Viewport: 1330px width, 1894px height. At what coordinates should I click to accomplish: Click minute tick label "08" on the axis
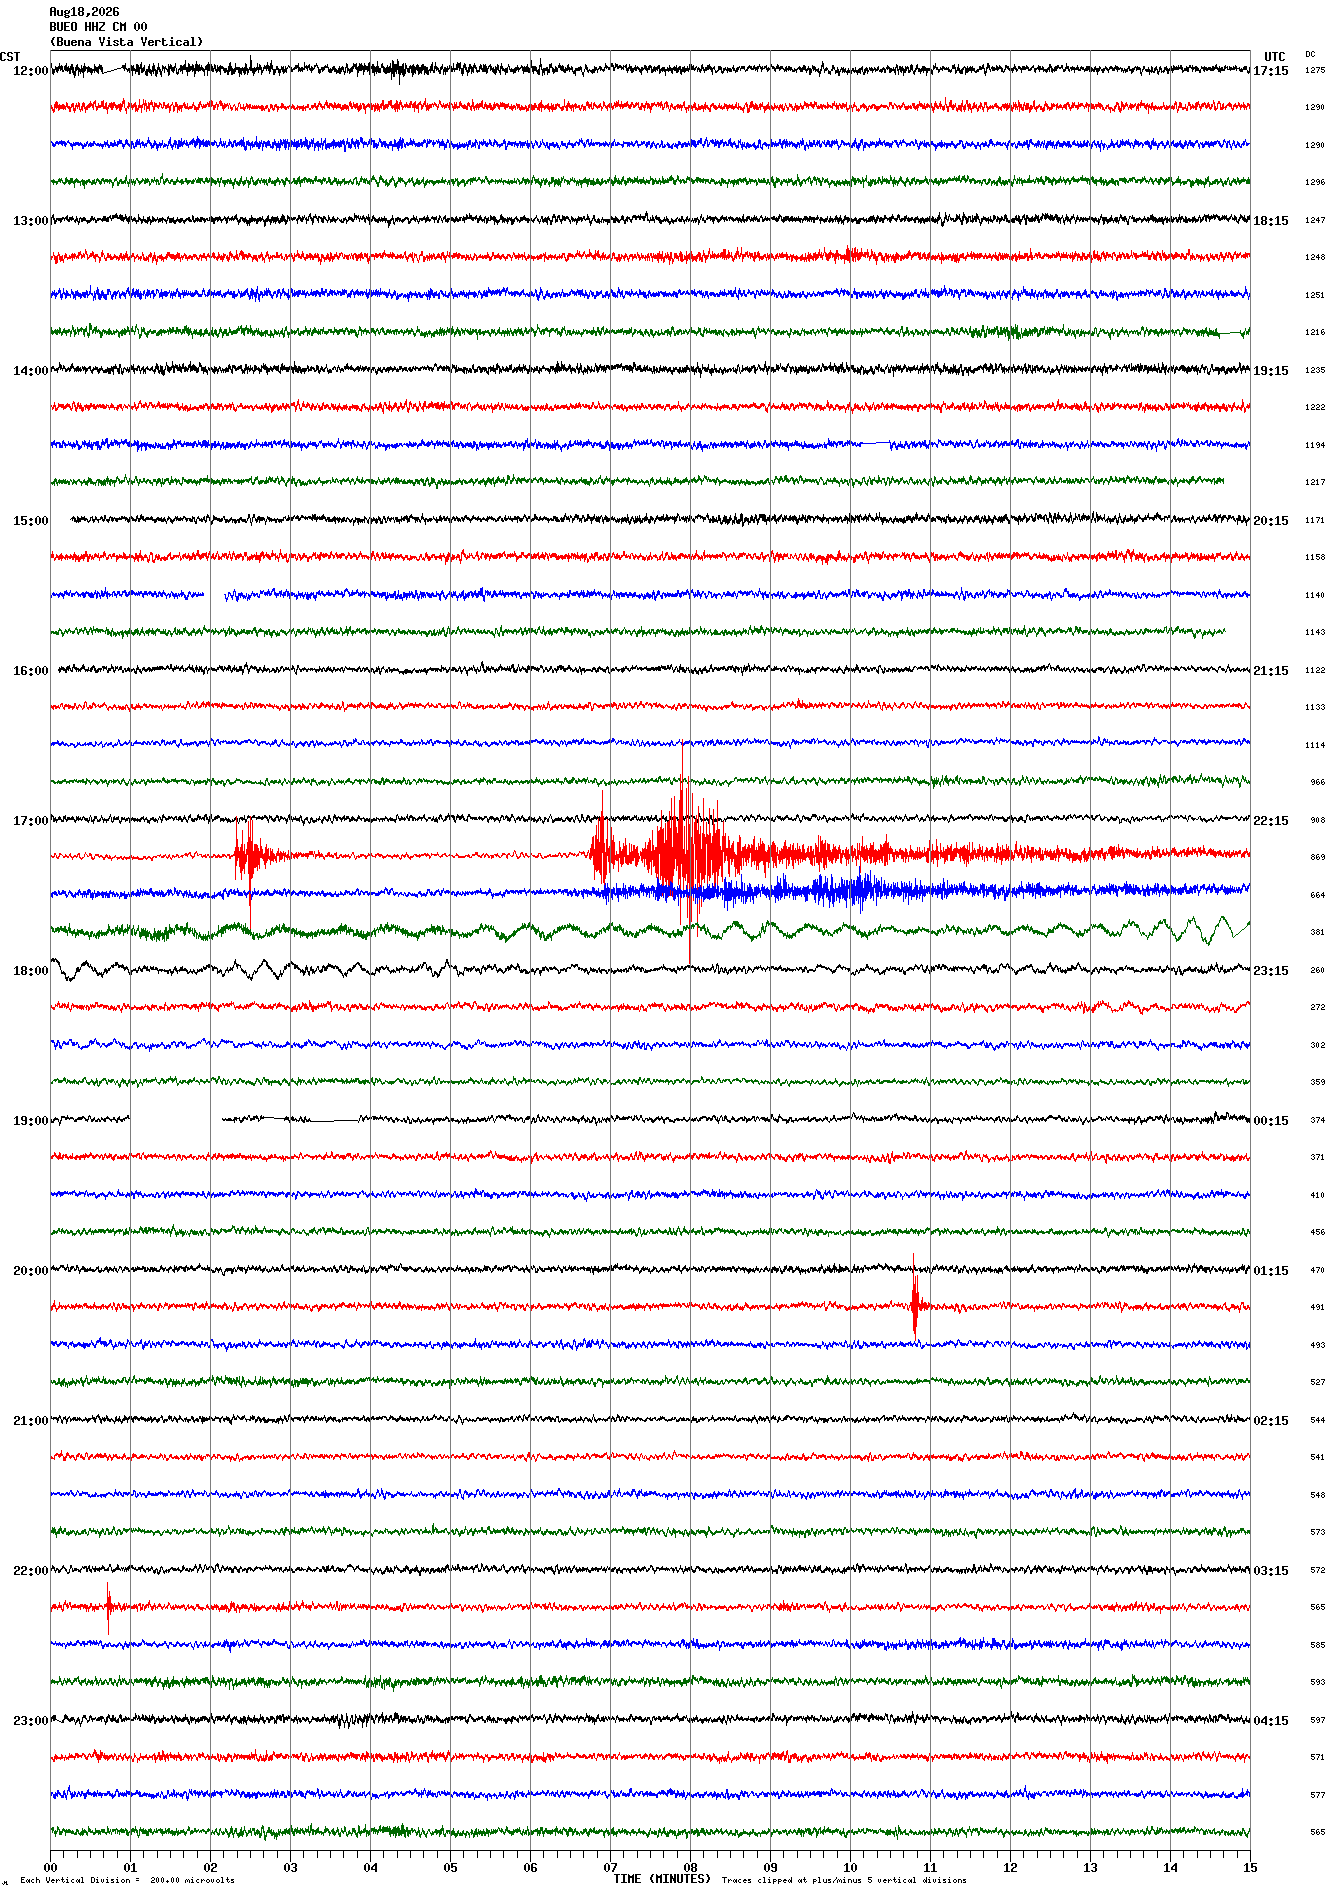(x=690, y=1867)
